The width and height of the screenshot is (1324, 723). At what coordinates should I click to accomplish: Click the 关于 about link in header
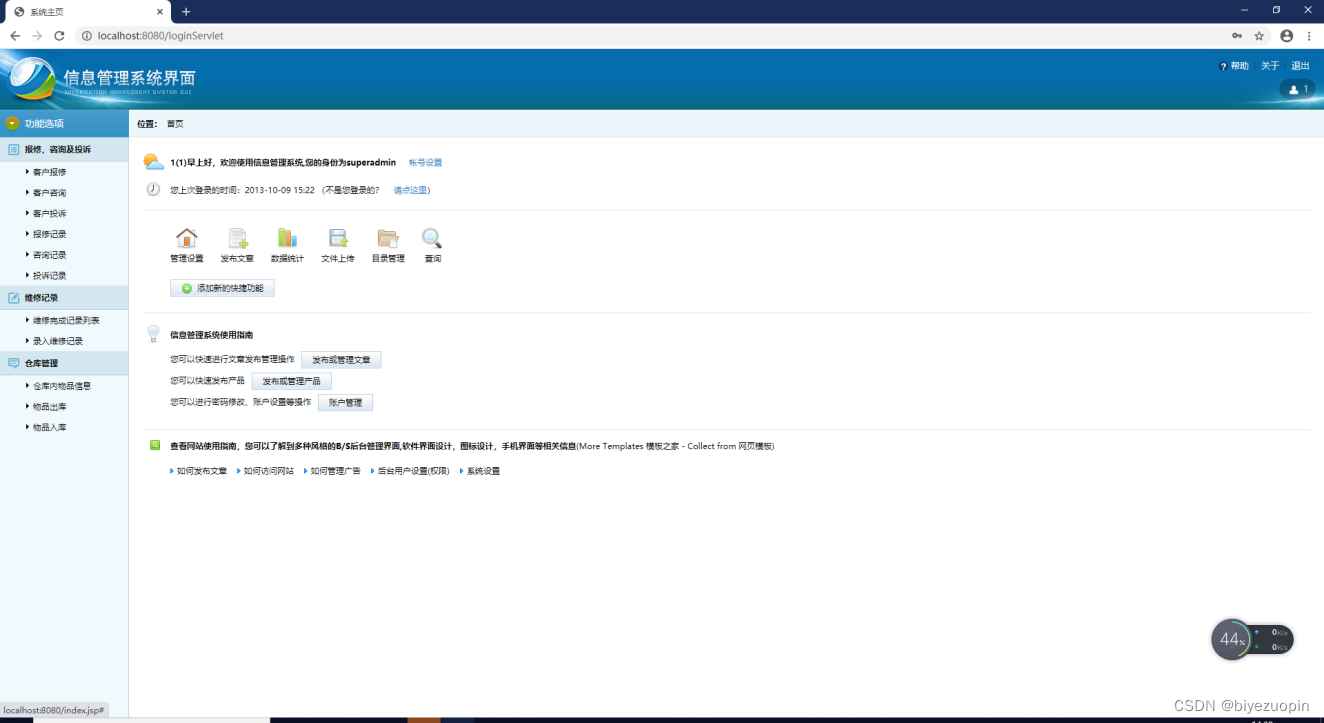[x=1270, y=66]
